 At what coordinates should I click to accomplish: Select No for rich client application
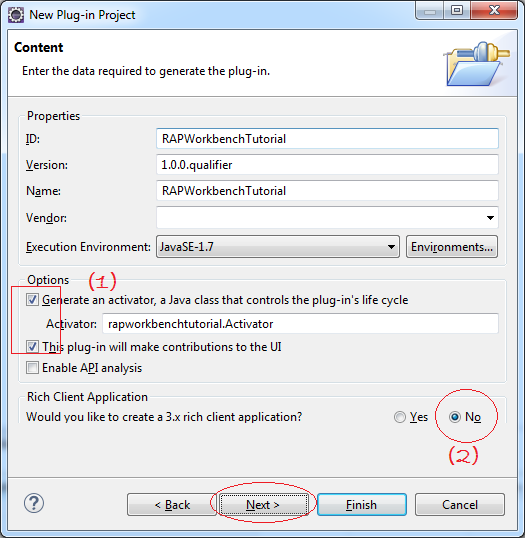tap(455, 417)
